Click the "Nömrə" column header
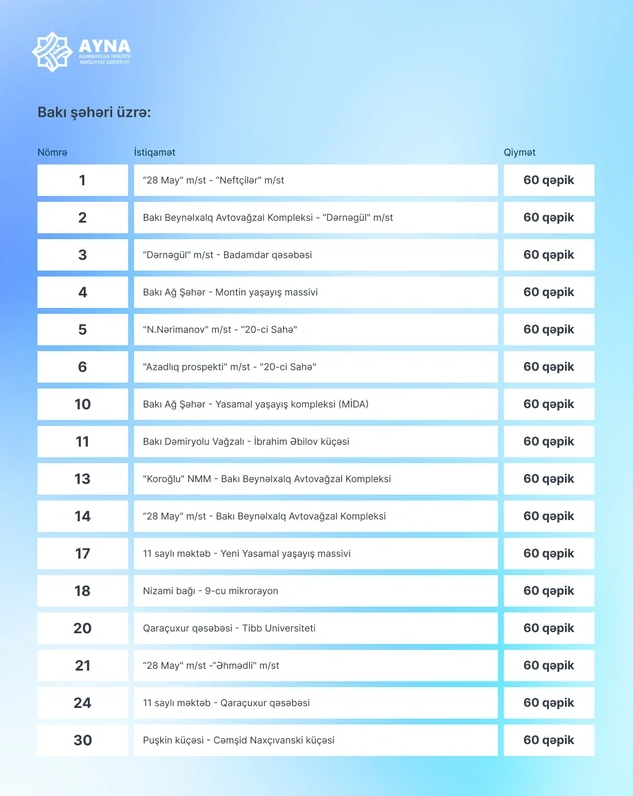The image size is (633, 796). [52, 152]
